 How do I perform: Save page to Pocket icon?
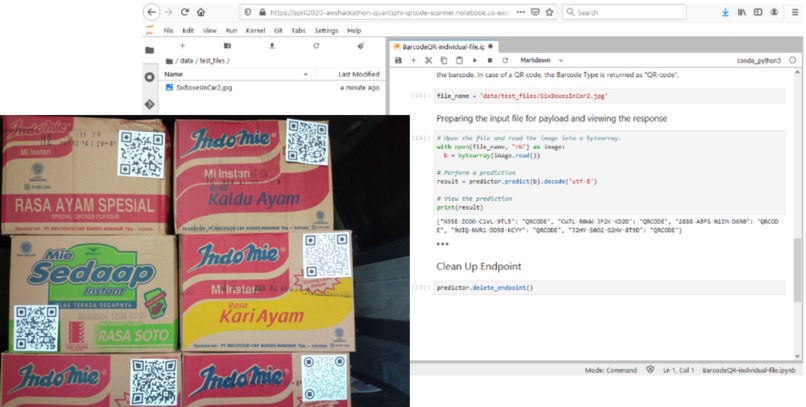(535, 12)
